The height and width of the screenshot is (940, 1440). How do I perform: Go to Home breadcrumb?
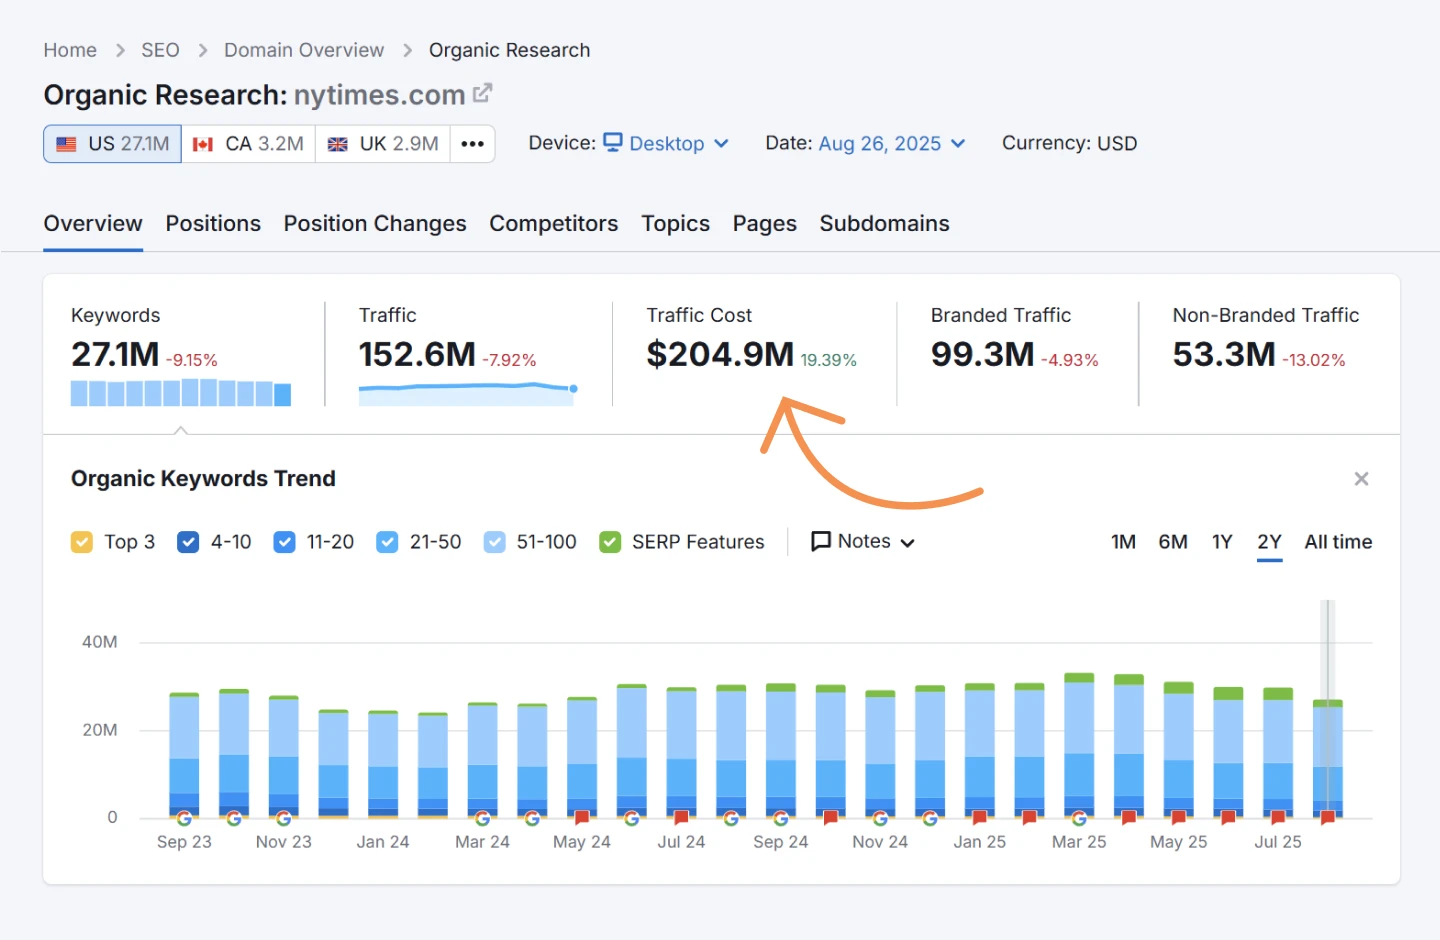pyautogui.click(x=70, y=50)
